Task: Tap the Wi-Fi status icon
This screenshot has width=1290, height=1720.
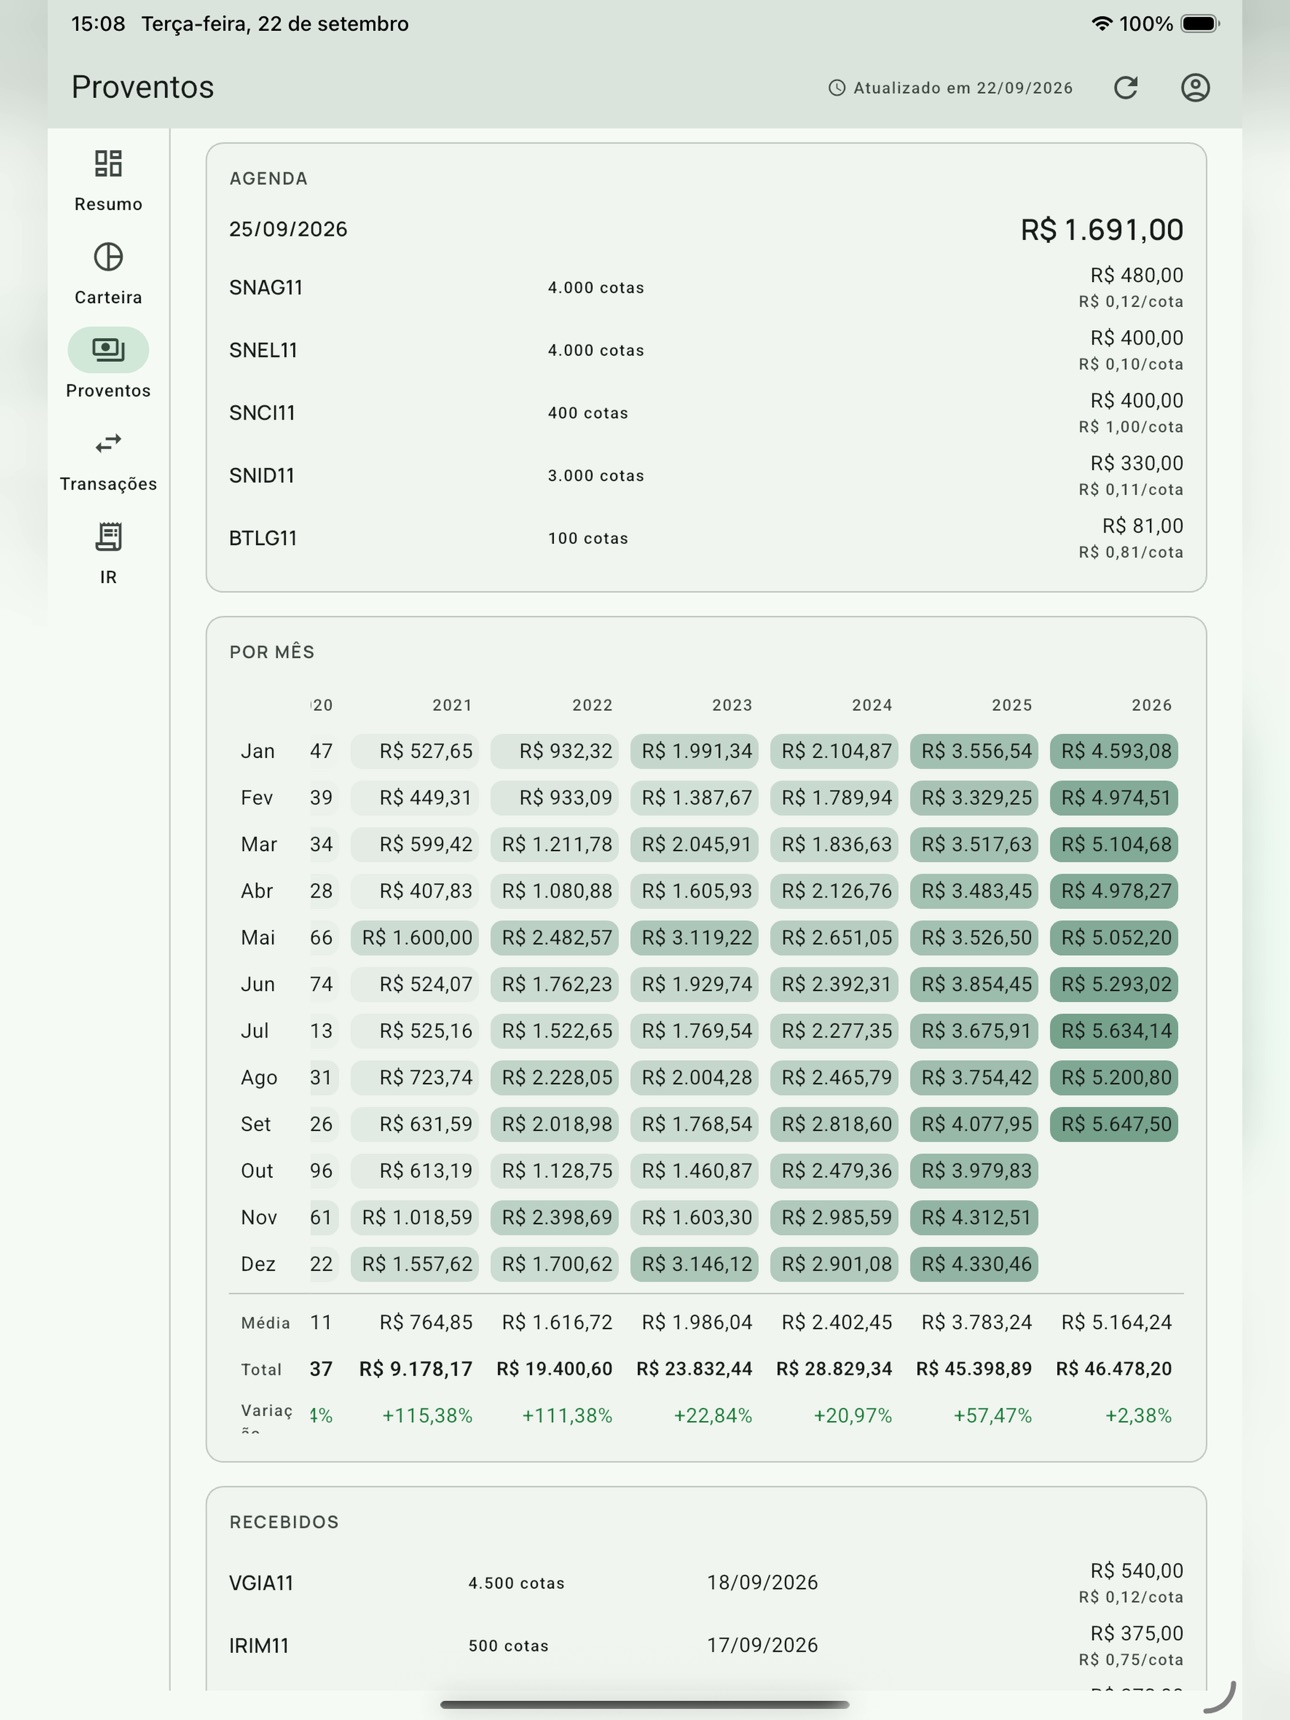Action: tap(1101, 24)
